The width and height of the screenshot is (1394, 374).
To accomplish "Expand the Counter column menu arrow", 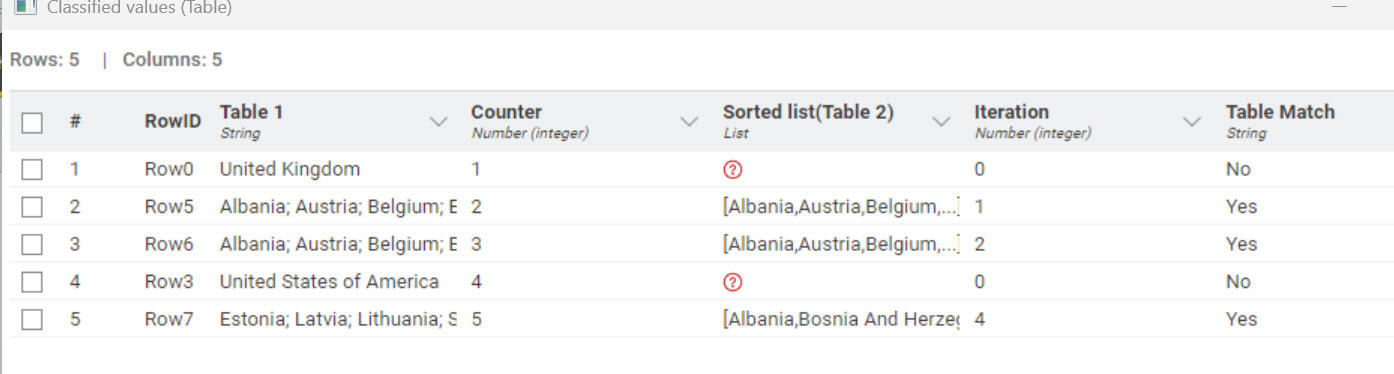I will click(689, 122).
